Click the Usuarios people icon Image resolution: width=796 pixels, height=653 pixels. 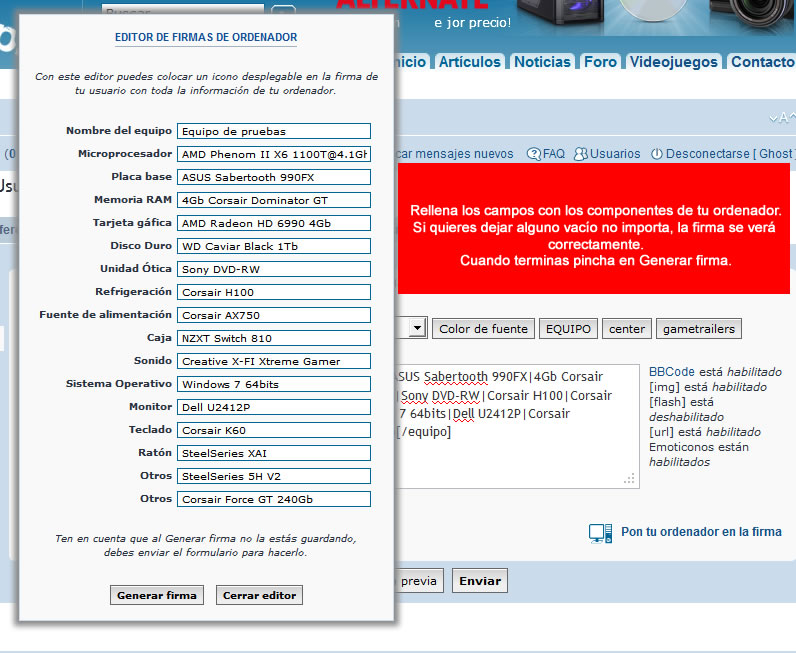[x=580, y=154]
